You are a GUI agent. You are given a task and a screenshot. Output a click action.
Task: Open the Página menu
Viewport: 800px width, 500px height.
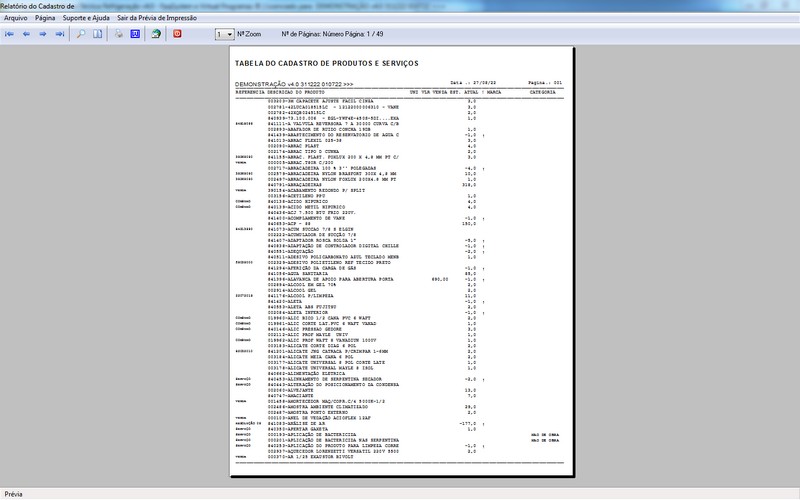(x=45, y=18)
